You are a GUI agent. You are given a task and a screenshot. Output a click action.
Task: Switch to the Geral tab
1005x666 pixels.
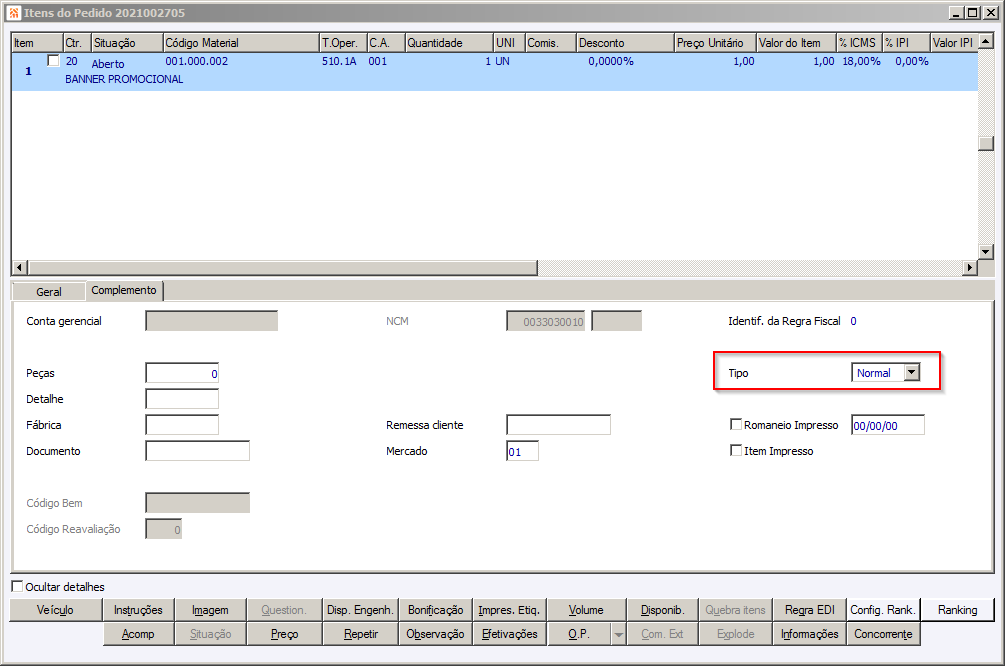pos(49,292)
